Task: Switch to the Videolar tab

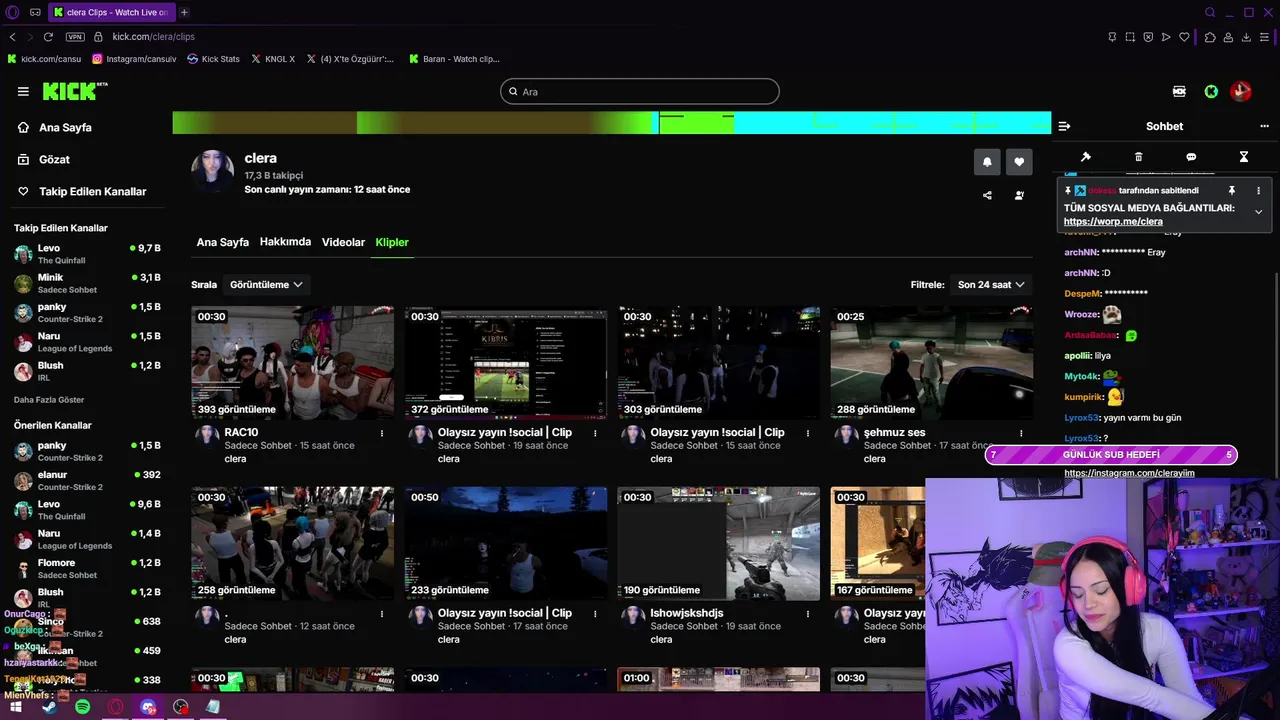Action: coord(343,242)
